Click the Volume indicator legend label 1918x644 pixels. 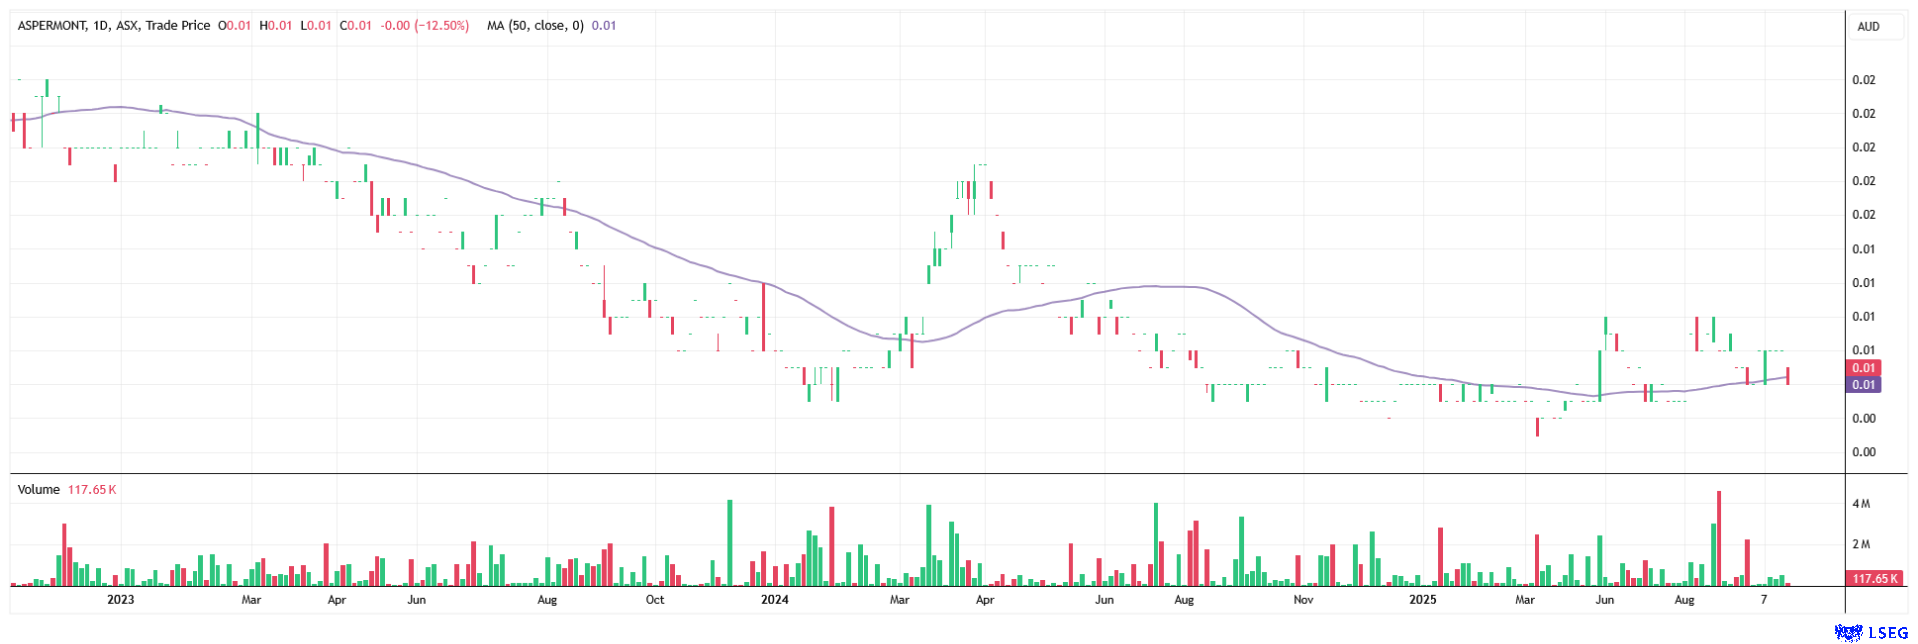coord(38,490)
